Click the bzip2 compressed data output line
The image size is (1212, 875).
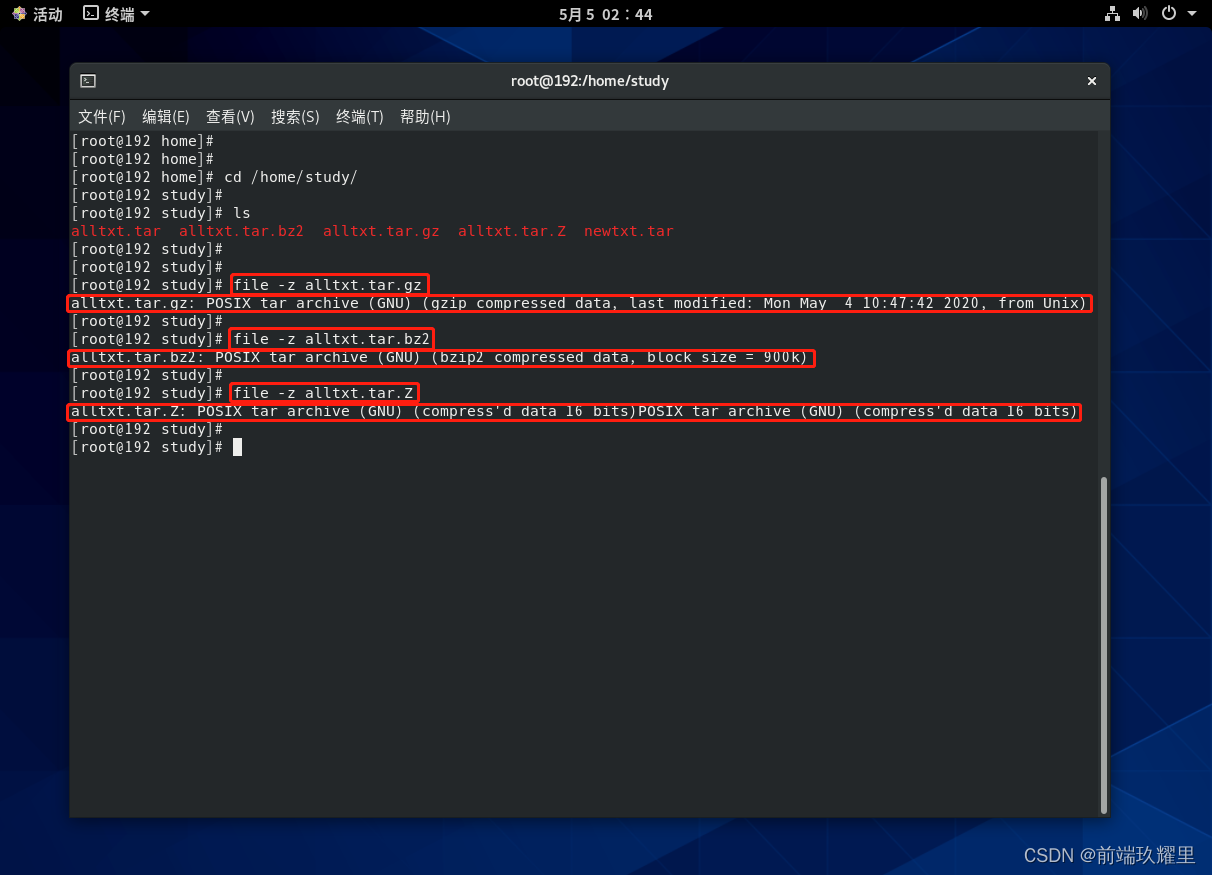click(441, 357)
